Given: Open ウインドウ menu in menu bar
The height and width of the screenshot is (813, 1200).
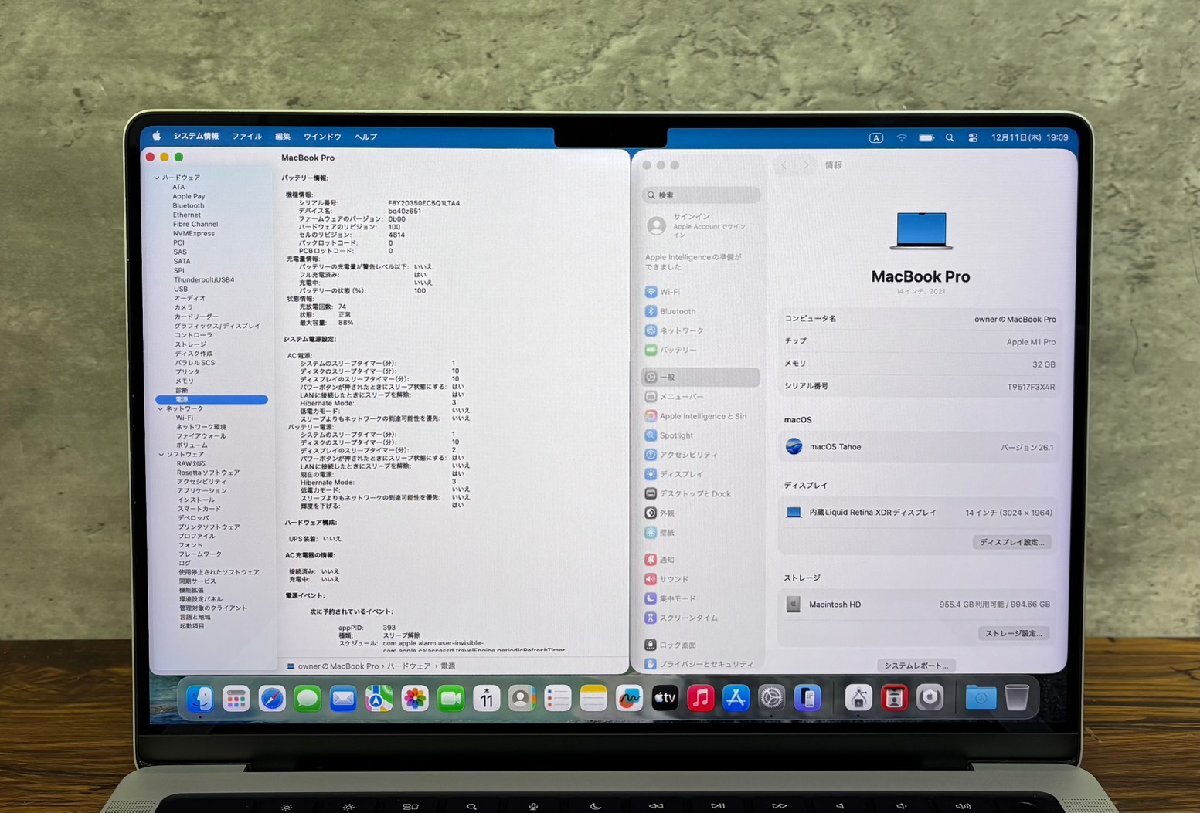Looking at the screenshot, I should (322, 136).
